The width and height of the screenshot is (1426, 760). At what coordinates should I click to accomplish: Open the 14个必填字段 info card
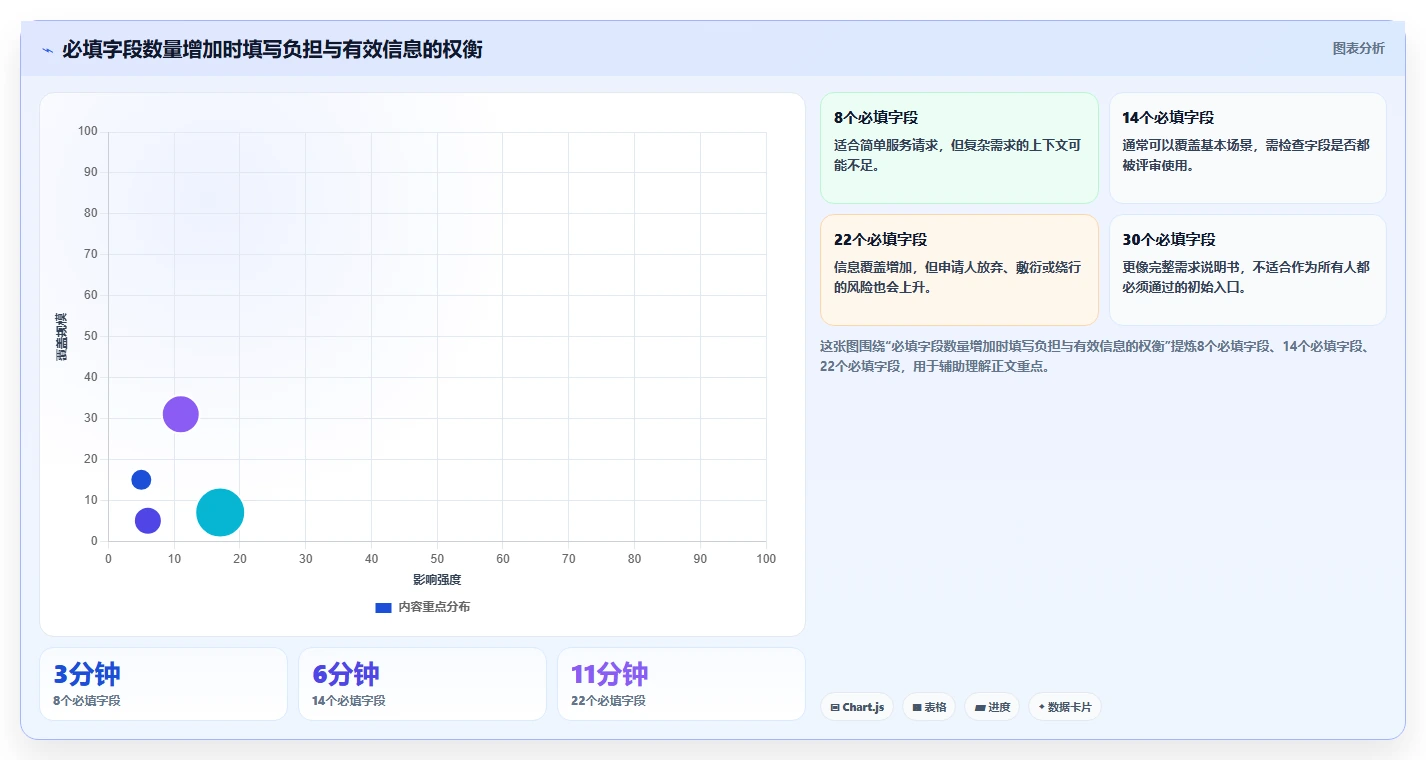pyautogui.click(x=1247, y=148)
